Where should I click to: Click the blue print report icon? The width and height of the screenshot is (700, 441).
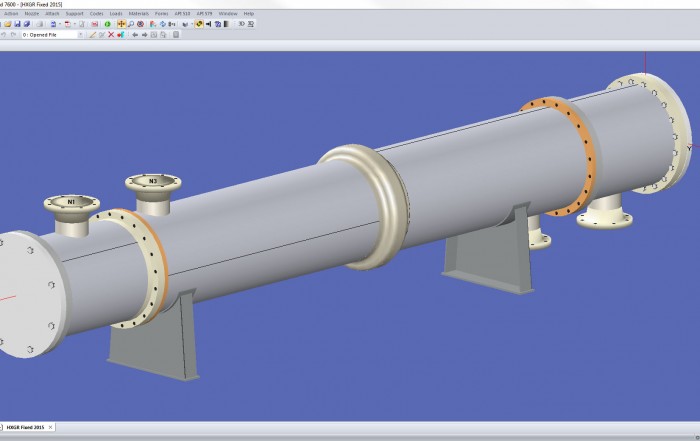point(53,24)
